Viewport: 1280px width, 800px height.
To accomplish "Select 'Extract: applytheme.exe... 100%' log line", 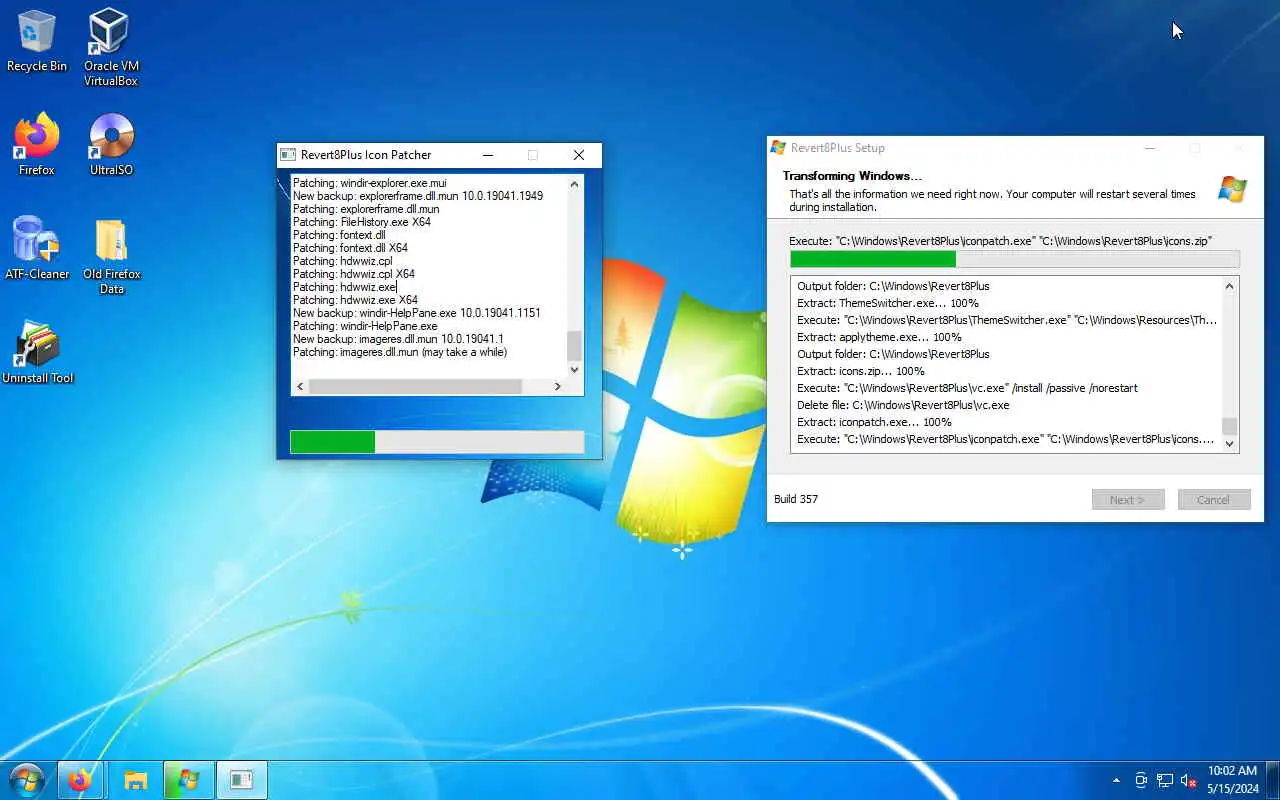I will pos(879,337).
